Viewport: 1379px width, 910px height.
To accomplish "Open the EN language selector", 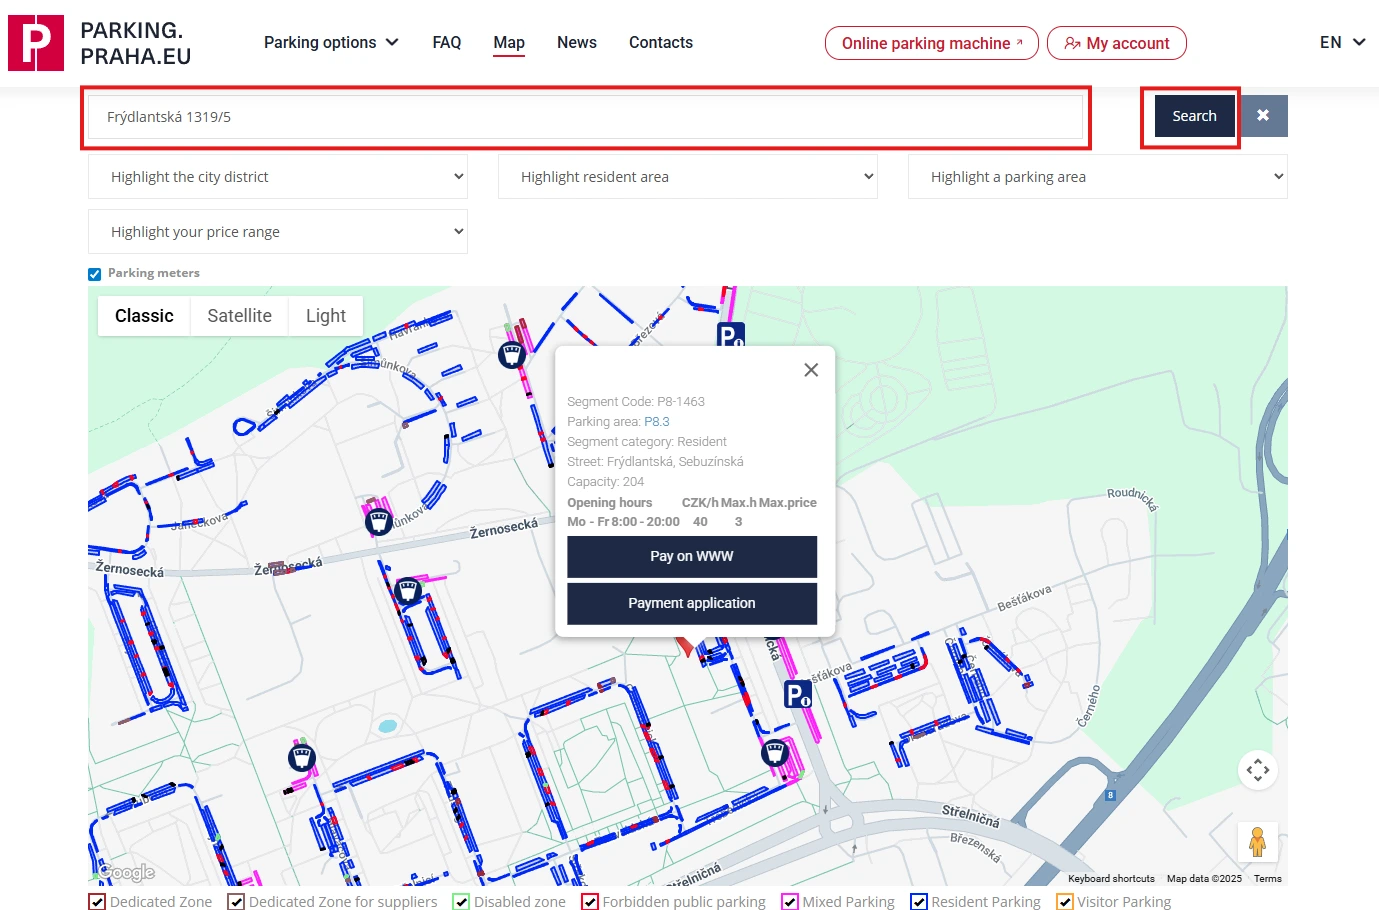I will tap(1342, 42).
